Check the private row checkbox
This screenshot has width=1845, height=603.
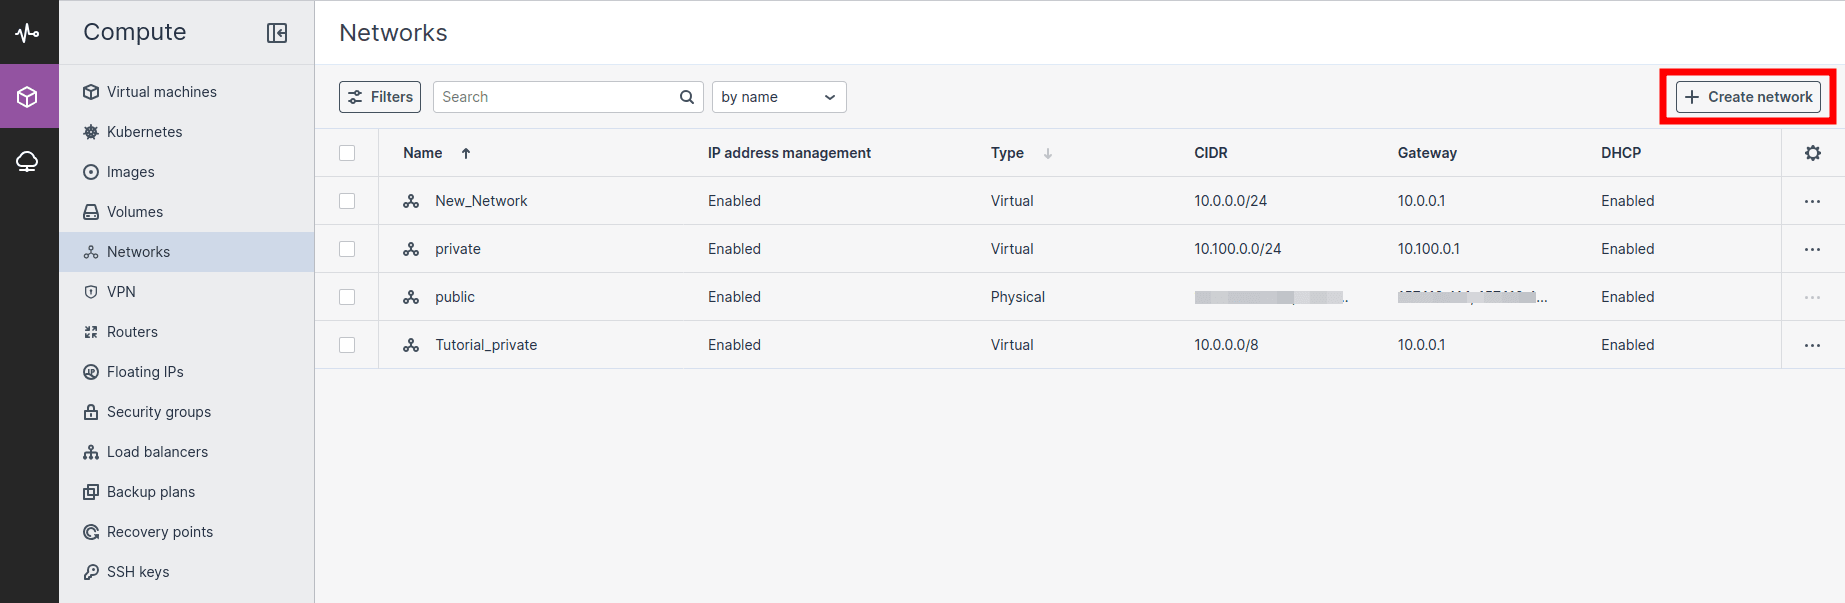click(347, 249)
